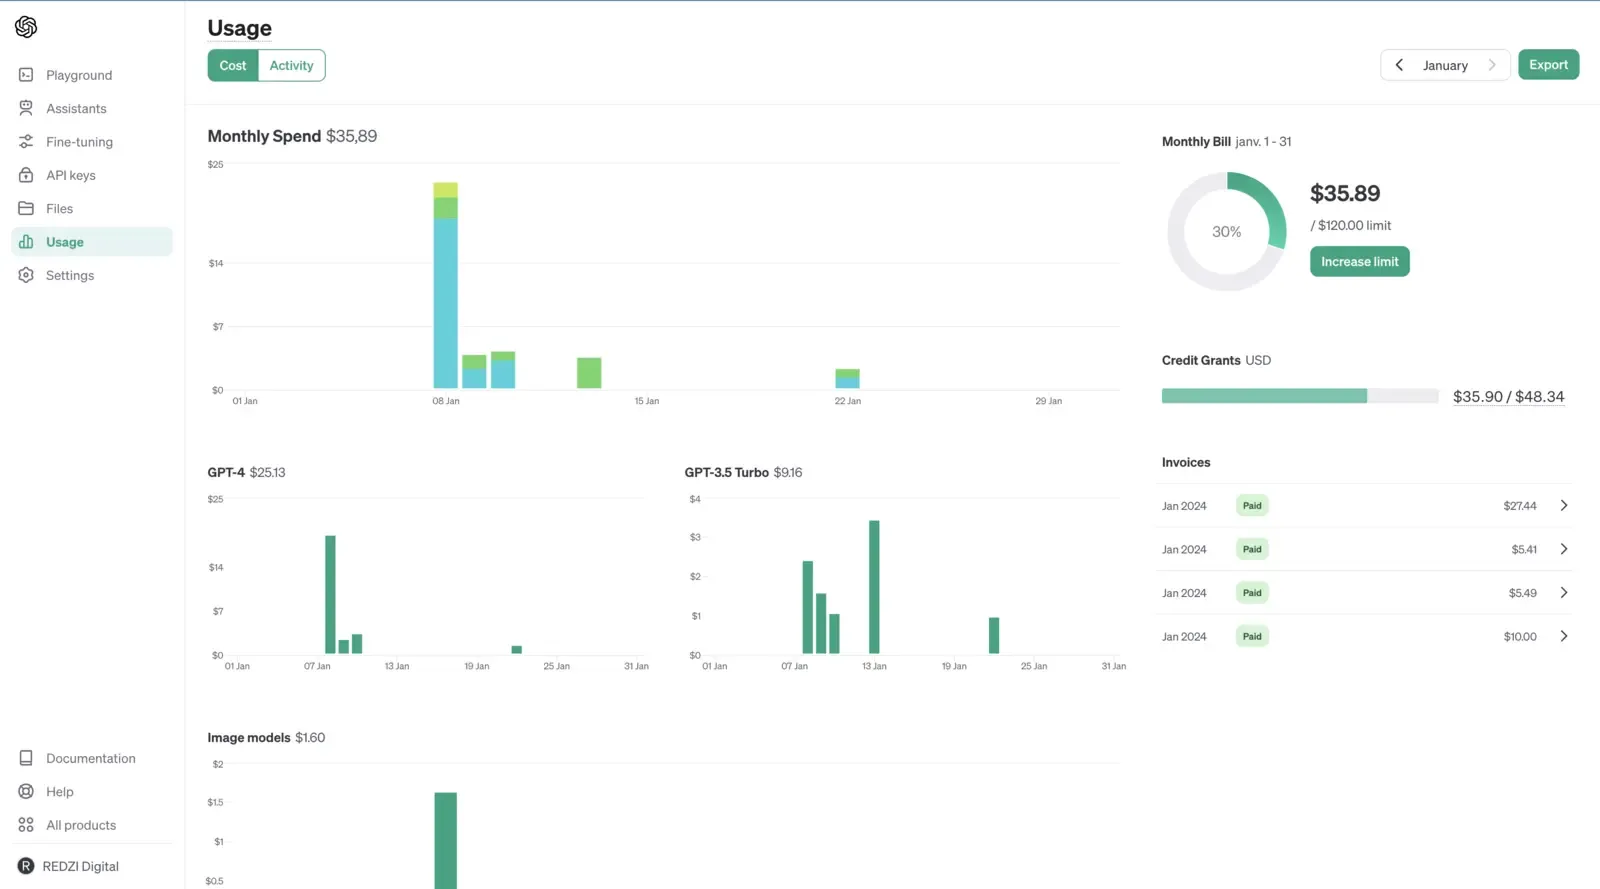Open Assistants from sidebar
The image size is (1600, 889).
click(92, 108)
